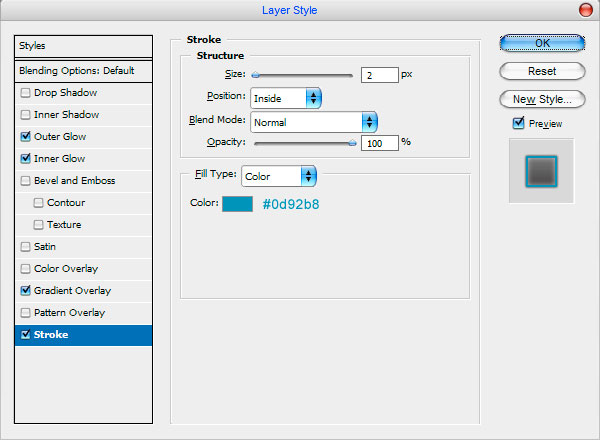Viewport: 600px width, 440px height.
Task: Click the red close button in title bar
Action: [x=585, y=10]
